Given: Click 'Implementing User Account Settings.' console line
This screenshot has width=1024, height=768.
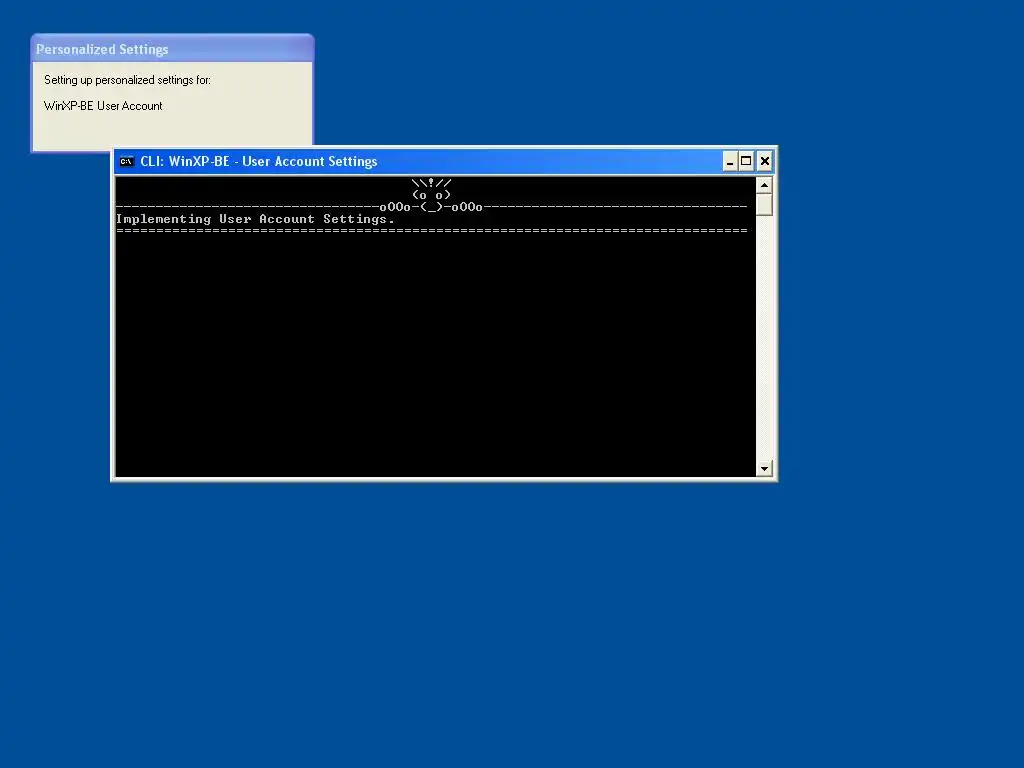Looking at the screenshot, I should (x=255, y=219).
